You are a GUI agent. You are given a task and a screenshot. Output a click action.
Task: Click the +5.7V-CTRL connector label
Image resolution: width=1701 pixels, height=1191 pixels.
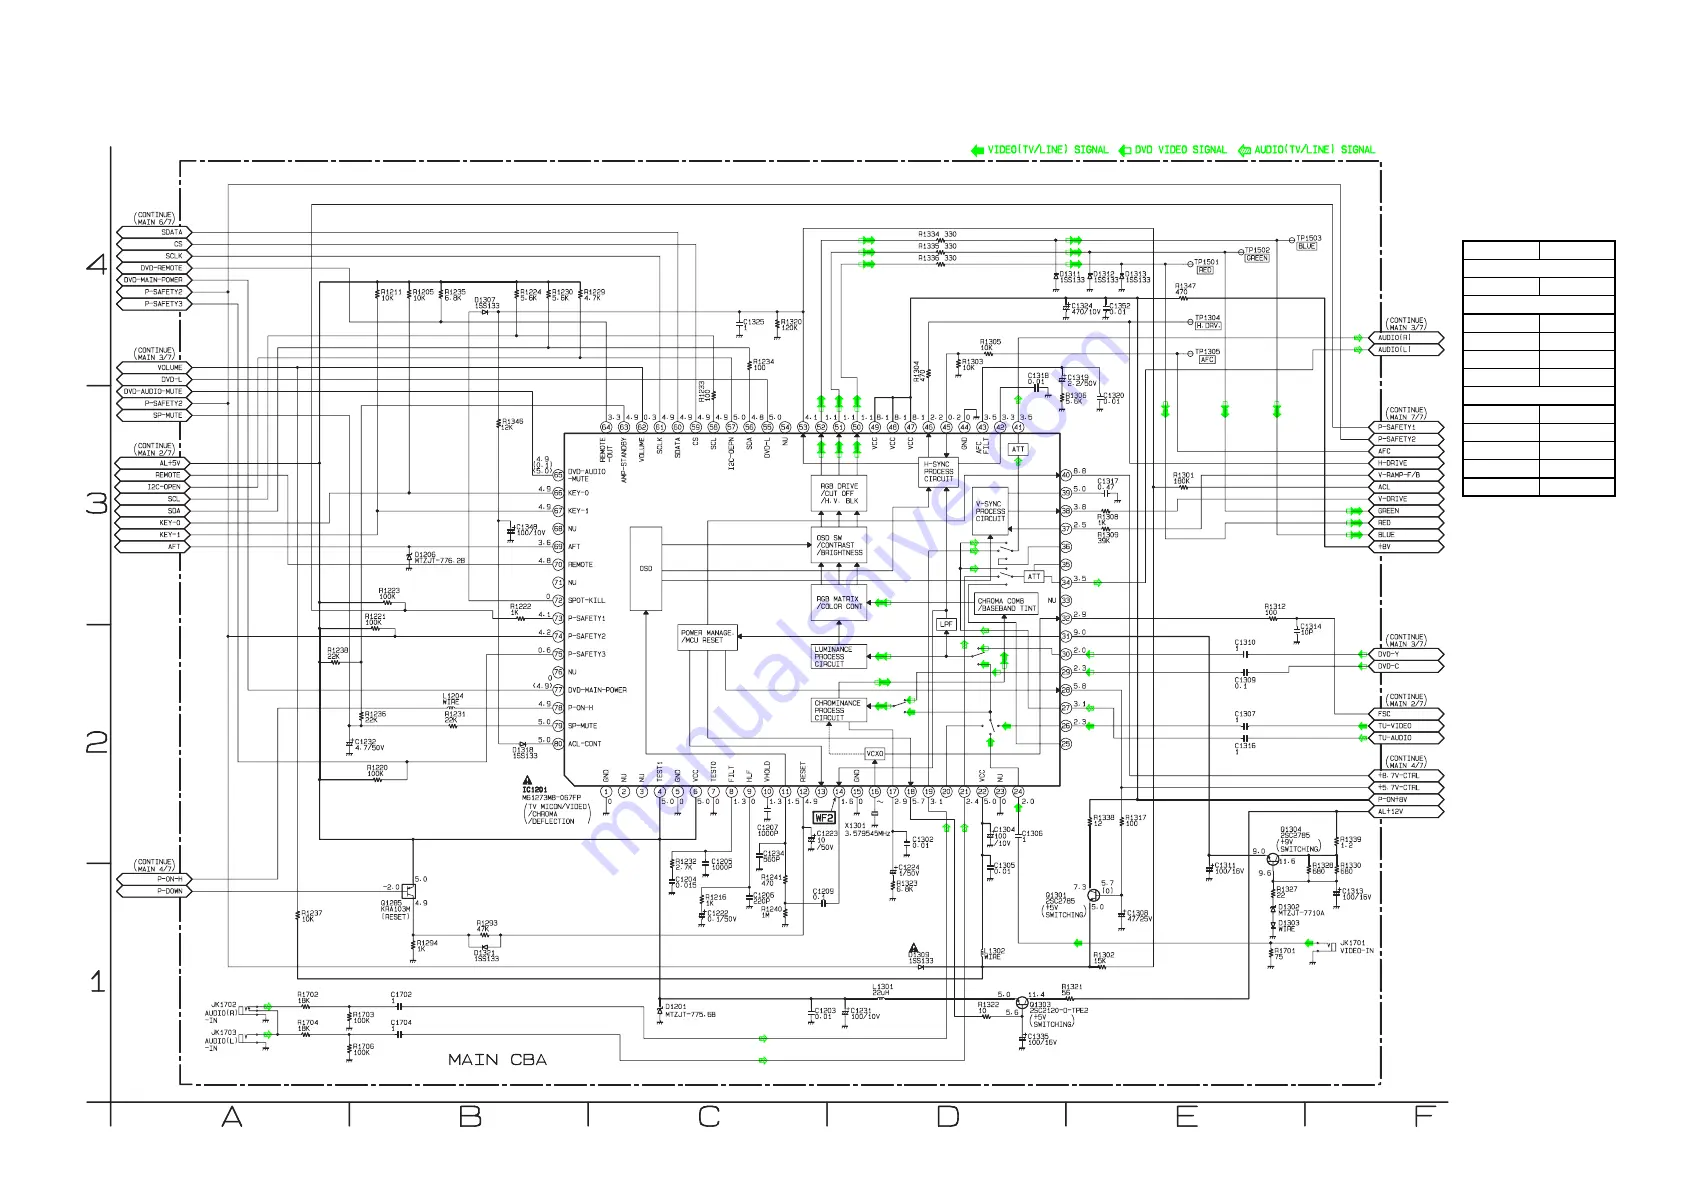click(x=1398, y=788)
